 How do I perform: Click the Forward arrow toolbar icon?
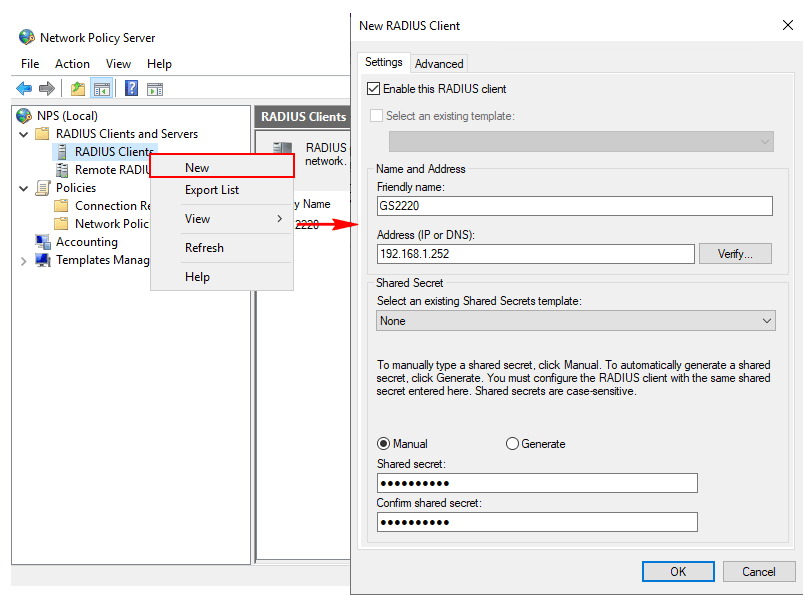(46, 89)
